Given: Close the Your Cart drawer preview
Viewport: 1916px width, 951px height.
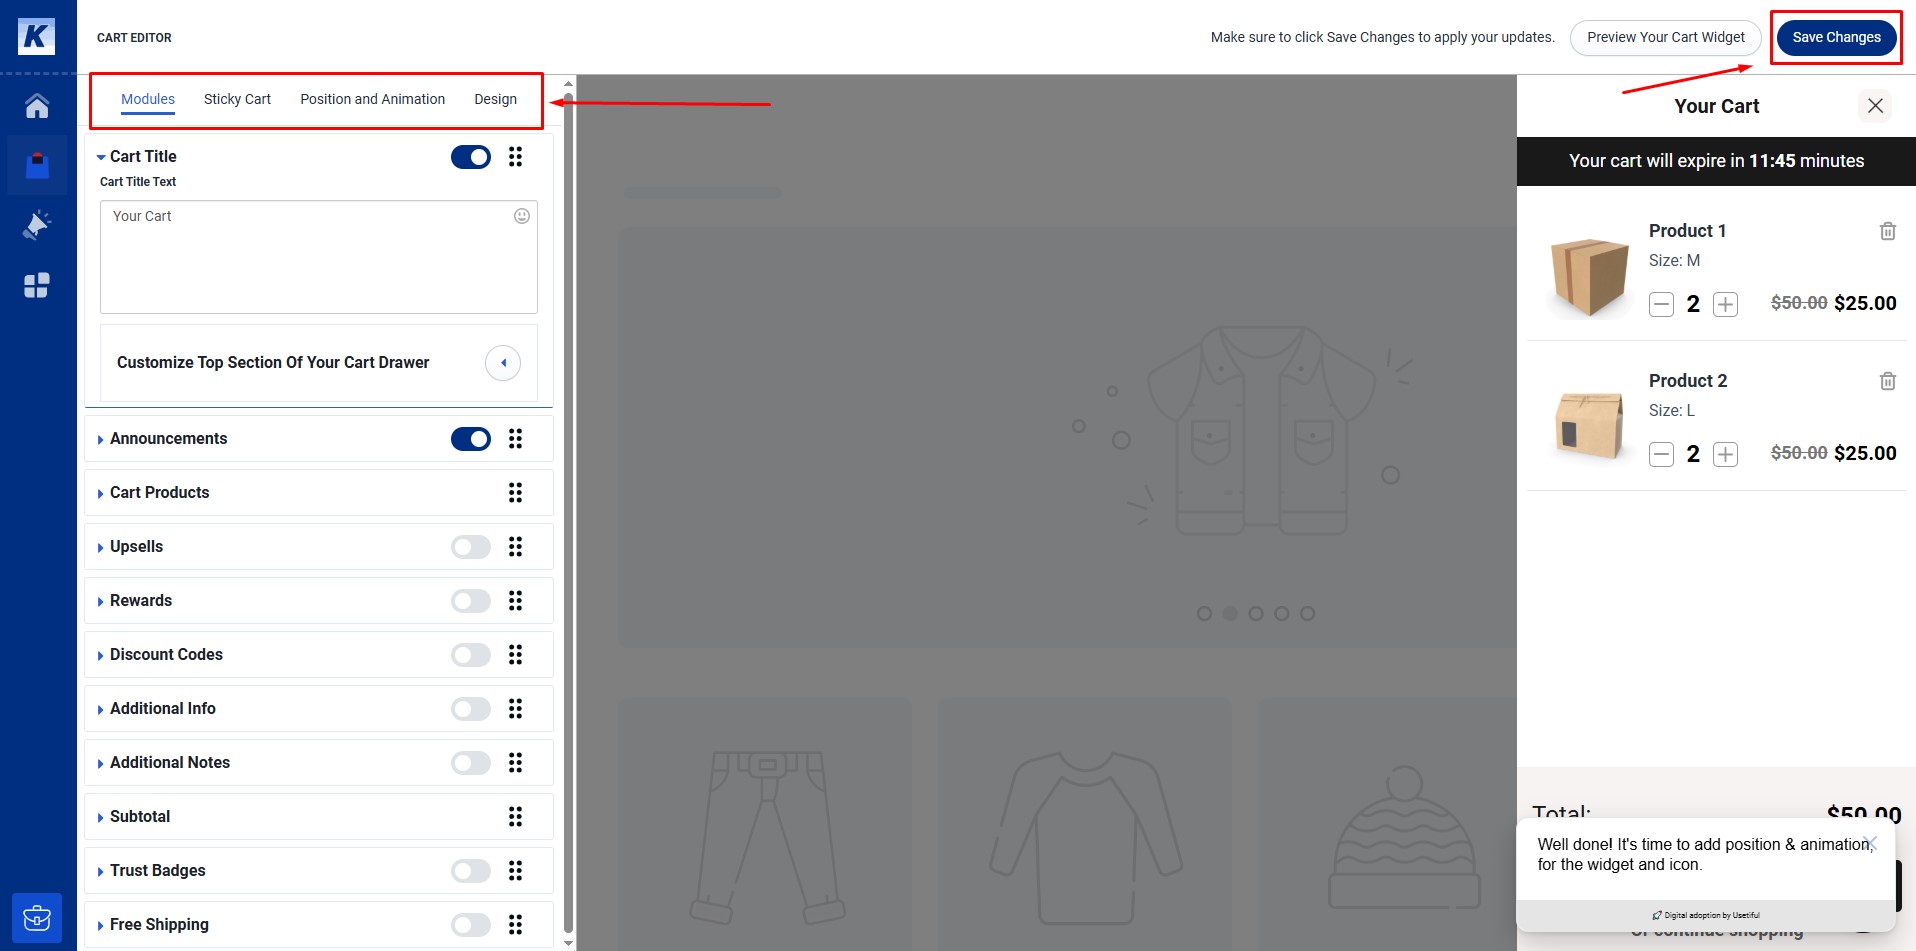Looking at the screenshot, I should click(1875, 106).
